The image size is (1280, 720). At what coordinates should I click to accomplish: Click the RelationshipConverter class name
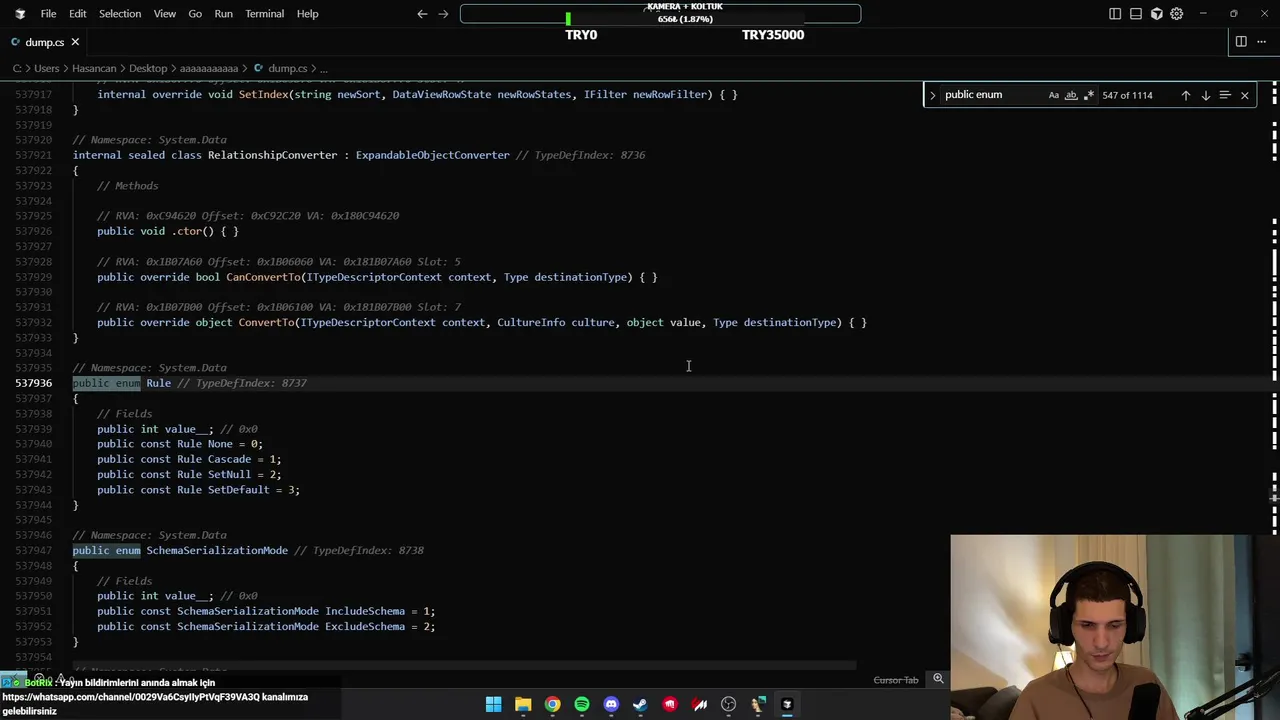coord(272,155)
